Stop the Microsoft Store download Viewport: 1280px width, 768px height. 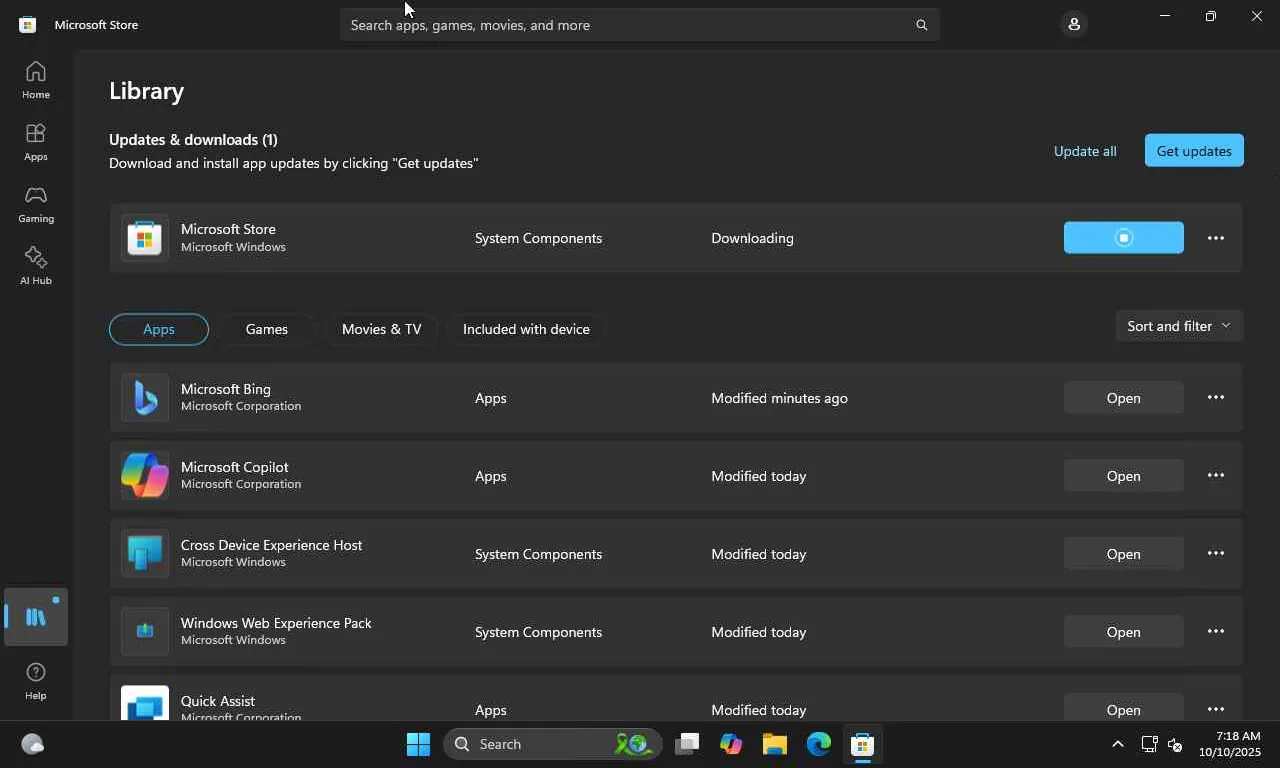click(1124, 238)
